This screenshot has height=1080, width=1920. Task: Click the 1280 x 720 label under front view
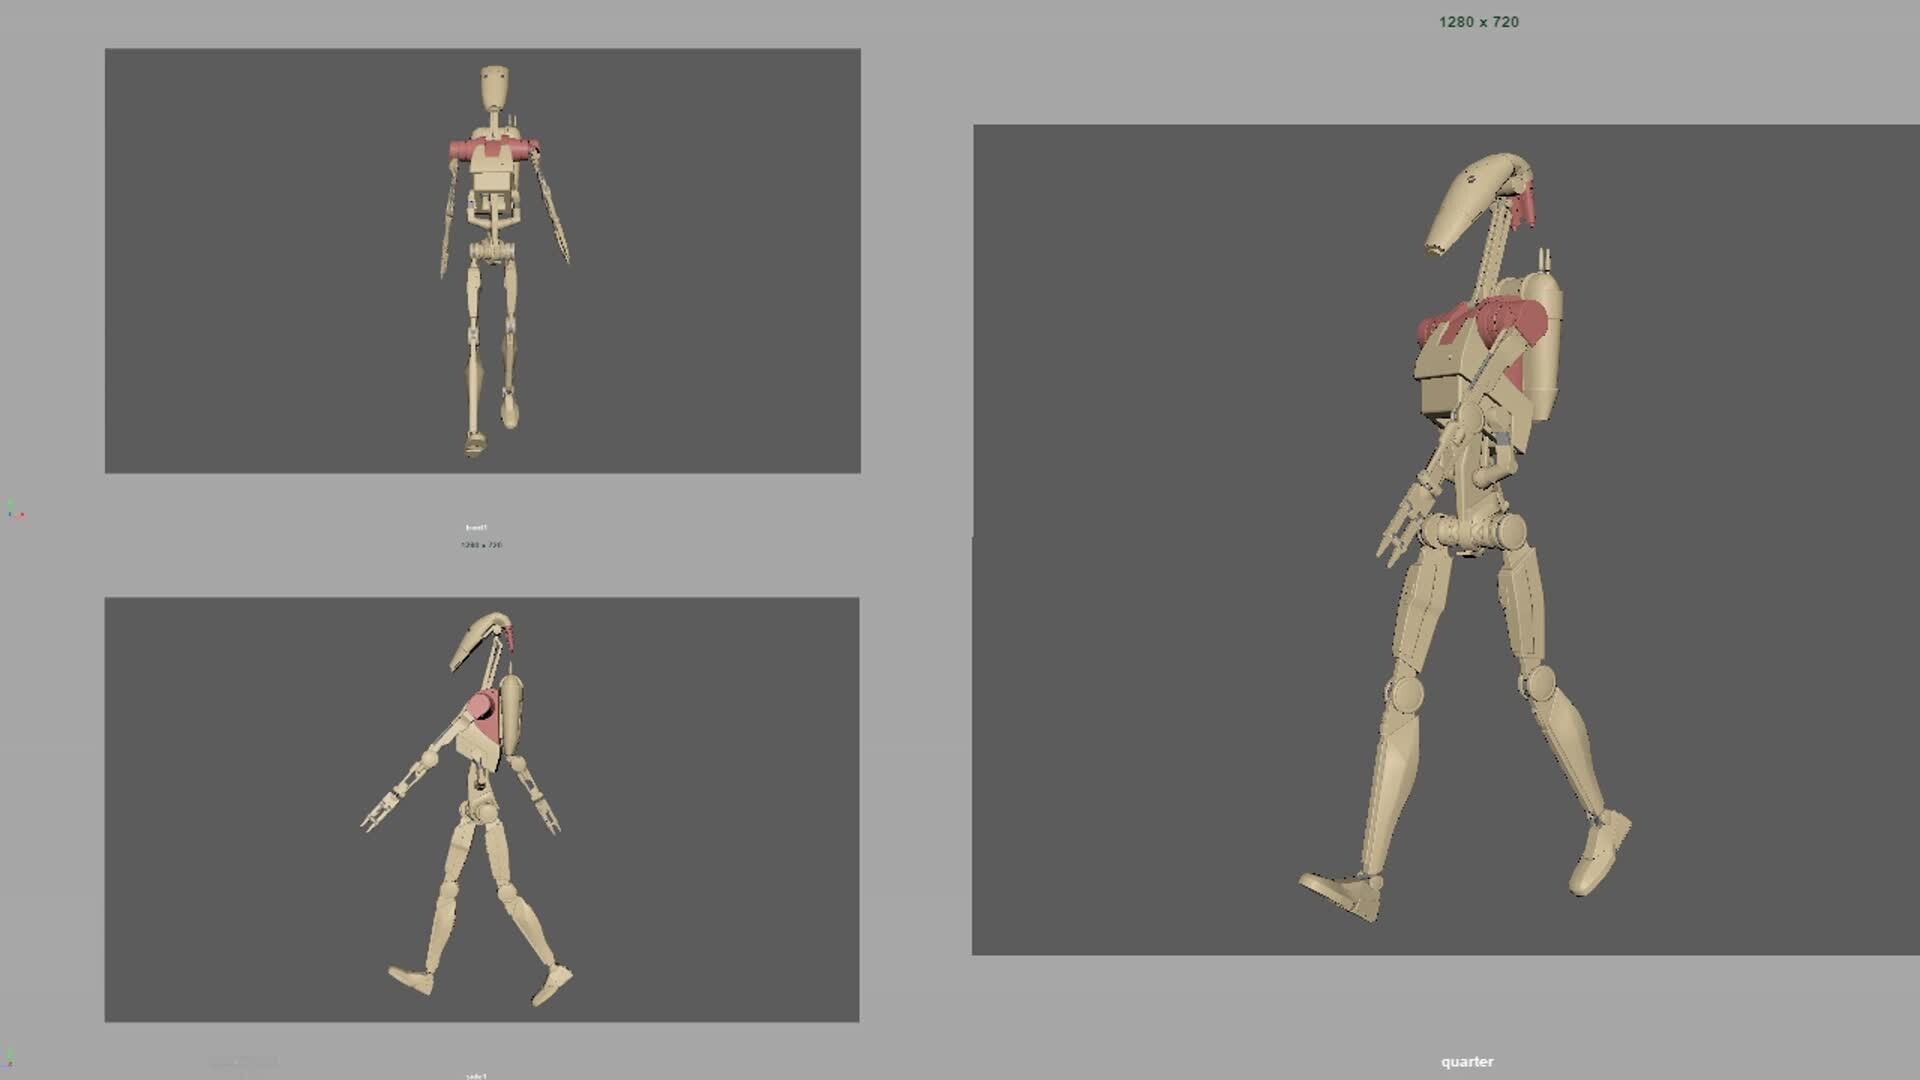click(481, 545)
